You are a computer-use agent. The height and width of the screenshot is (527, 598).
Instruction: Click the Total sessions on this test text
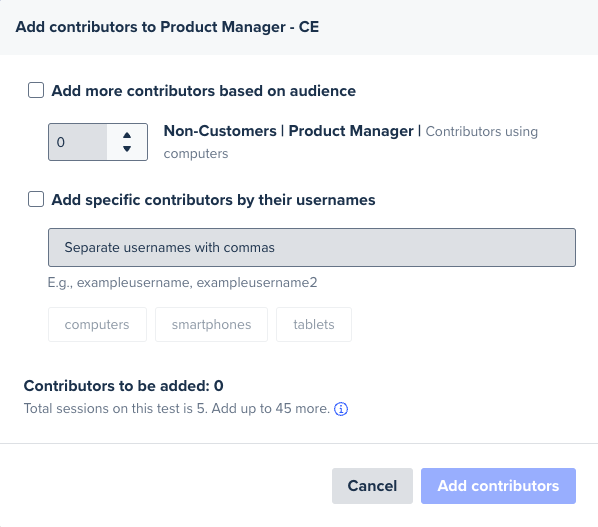click(x=177, y=408)
